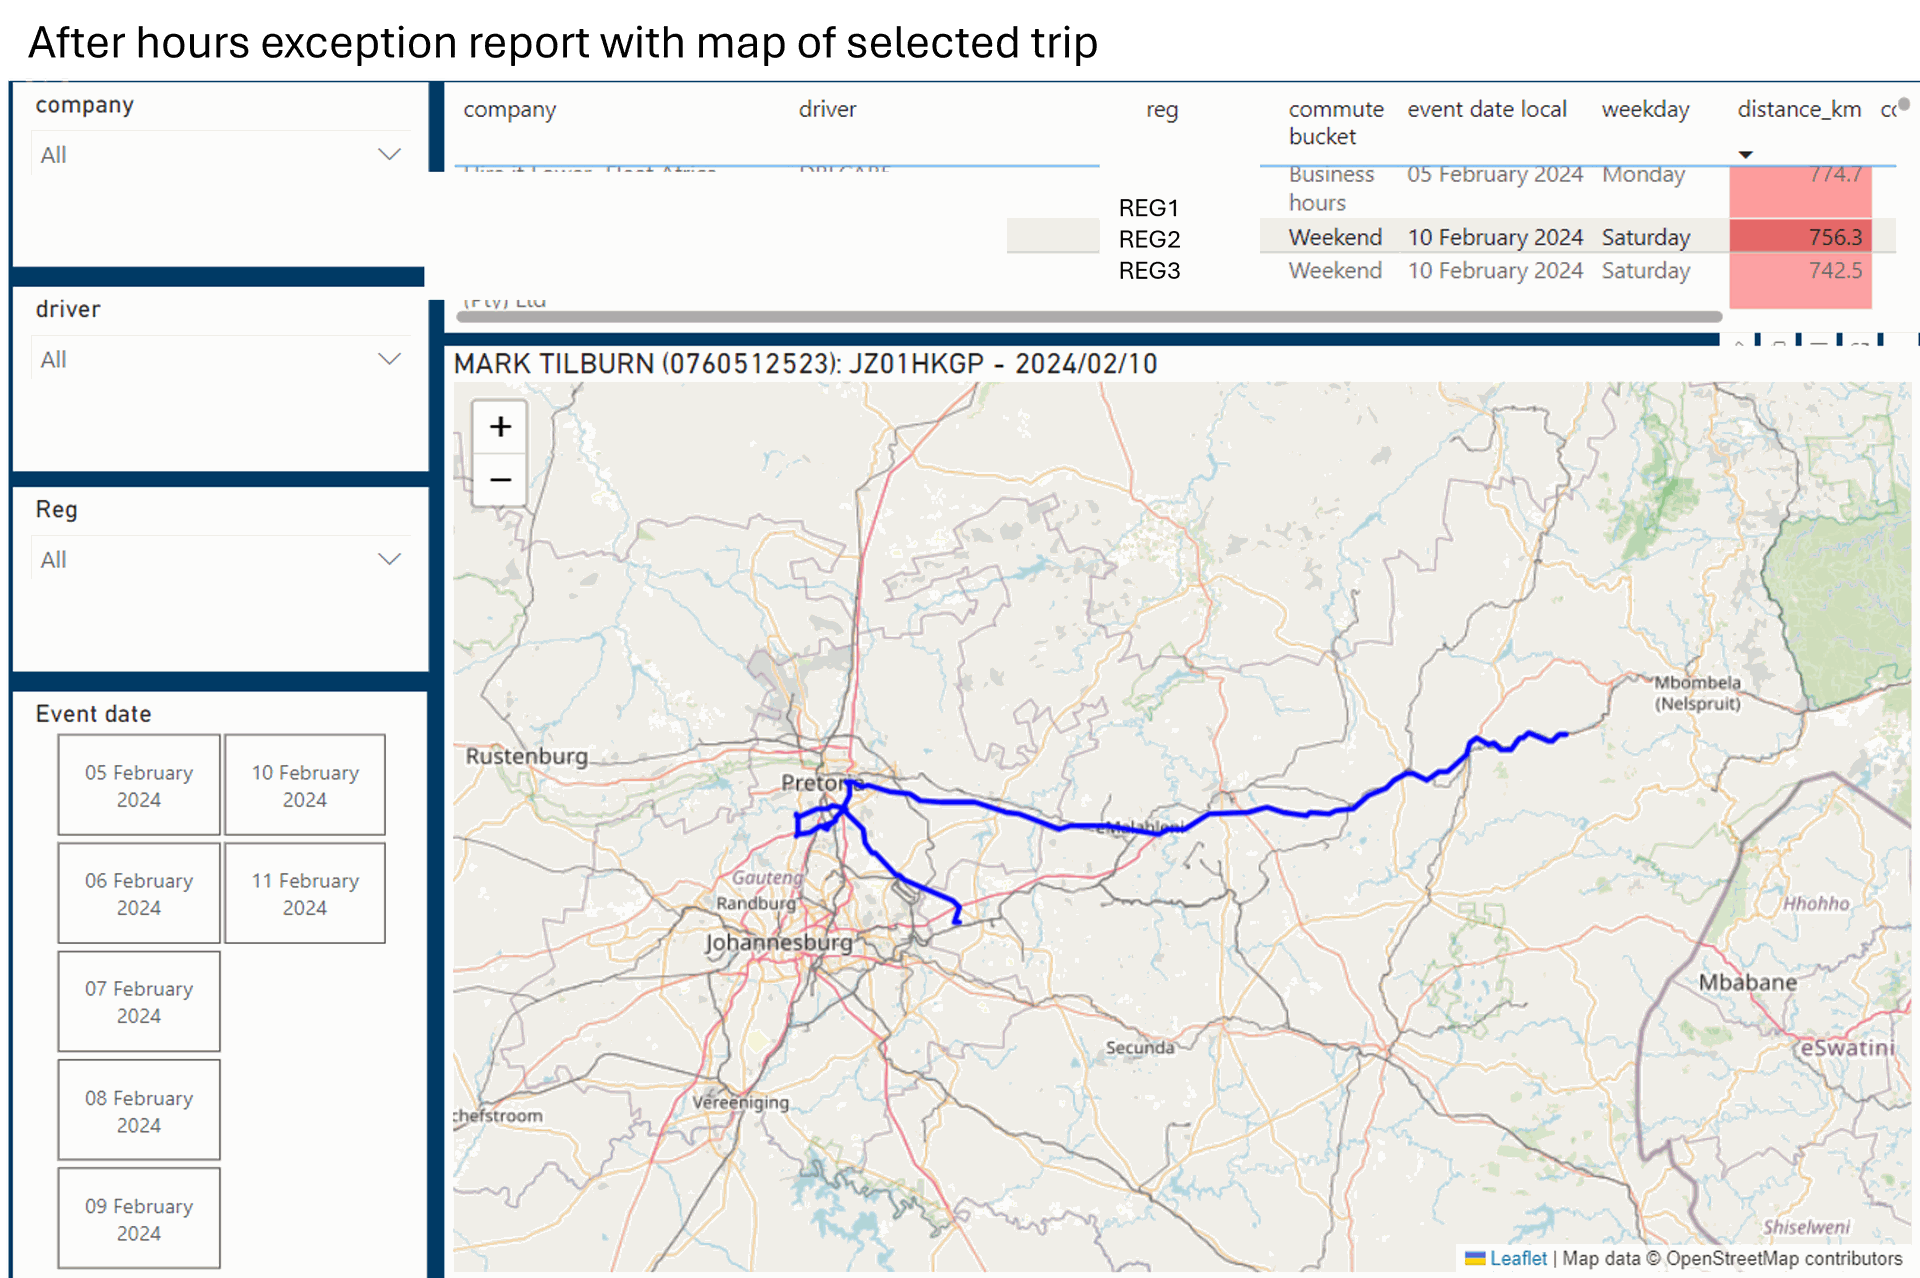Click the weekday column header
This screenshot has width=1920, height=1278.
(x=1644, y=110)
